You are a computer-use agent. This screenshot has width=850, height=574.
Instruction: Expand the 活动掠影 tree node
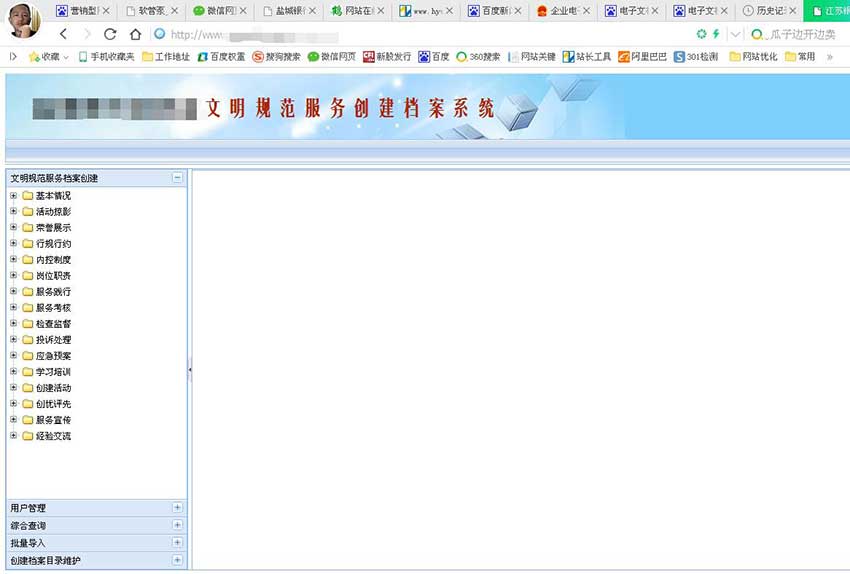point(14,212)
